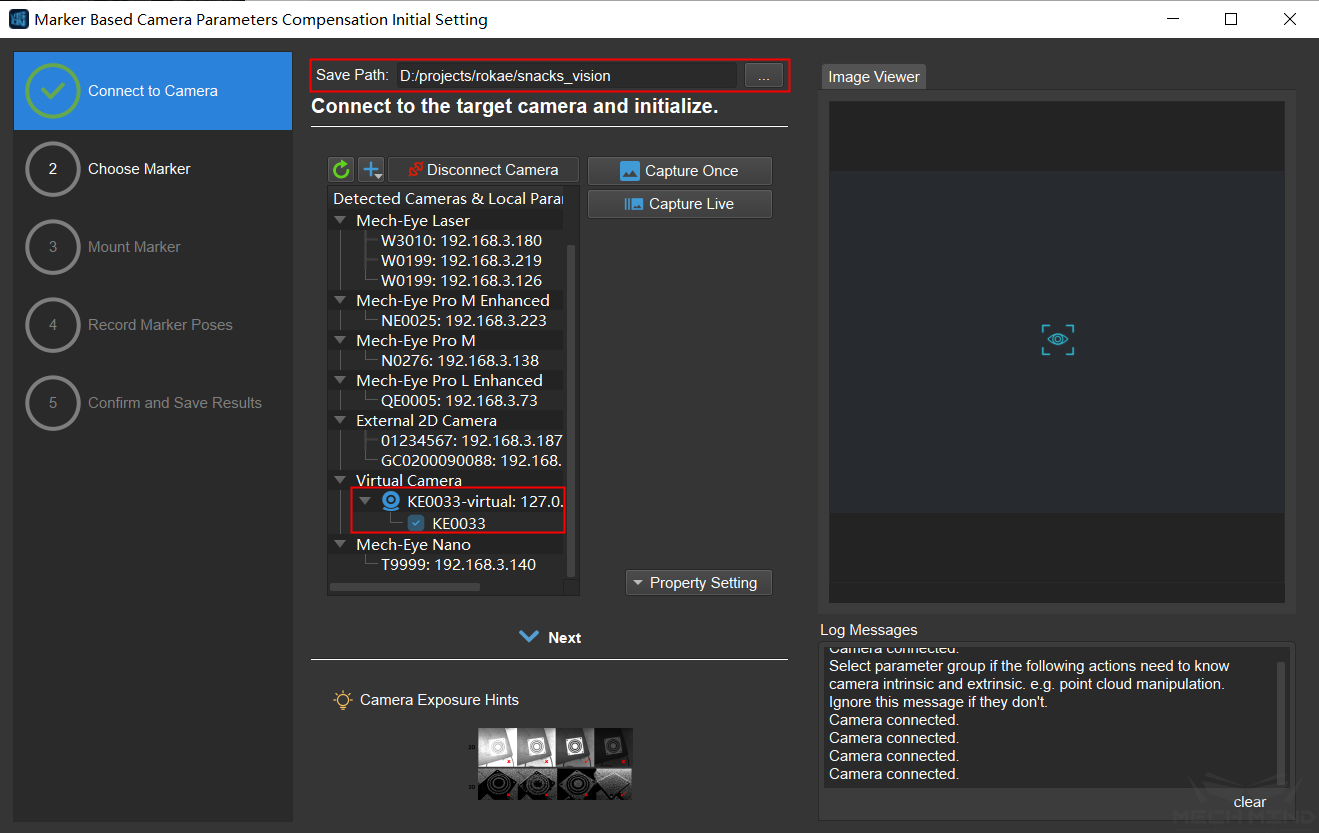Click Capture Once button
This screenshot has height=833, width=1319.
click(680, 171)
